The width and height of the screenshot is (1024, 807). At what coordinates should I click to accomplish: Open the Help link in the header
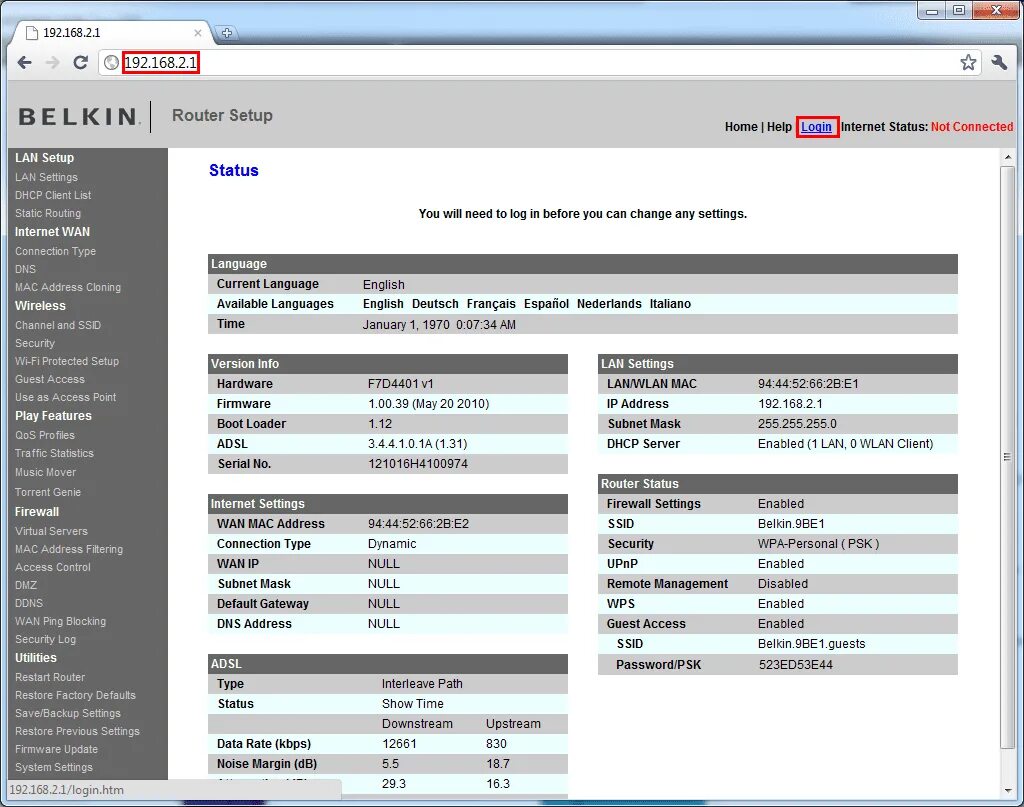click(779, 127)
